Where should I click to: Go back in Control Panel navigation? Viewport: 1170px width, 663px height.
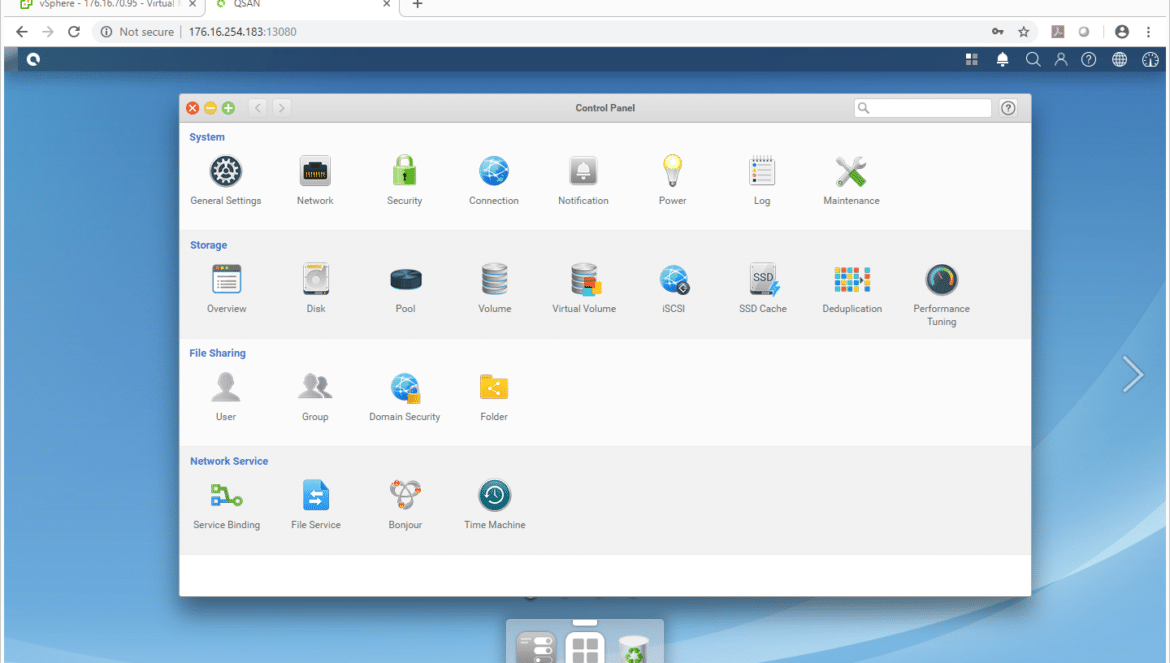pyautogui.click(x=258, y=108)
